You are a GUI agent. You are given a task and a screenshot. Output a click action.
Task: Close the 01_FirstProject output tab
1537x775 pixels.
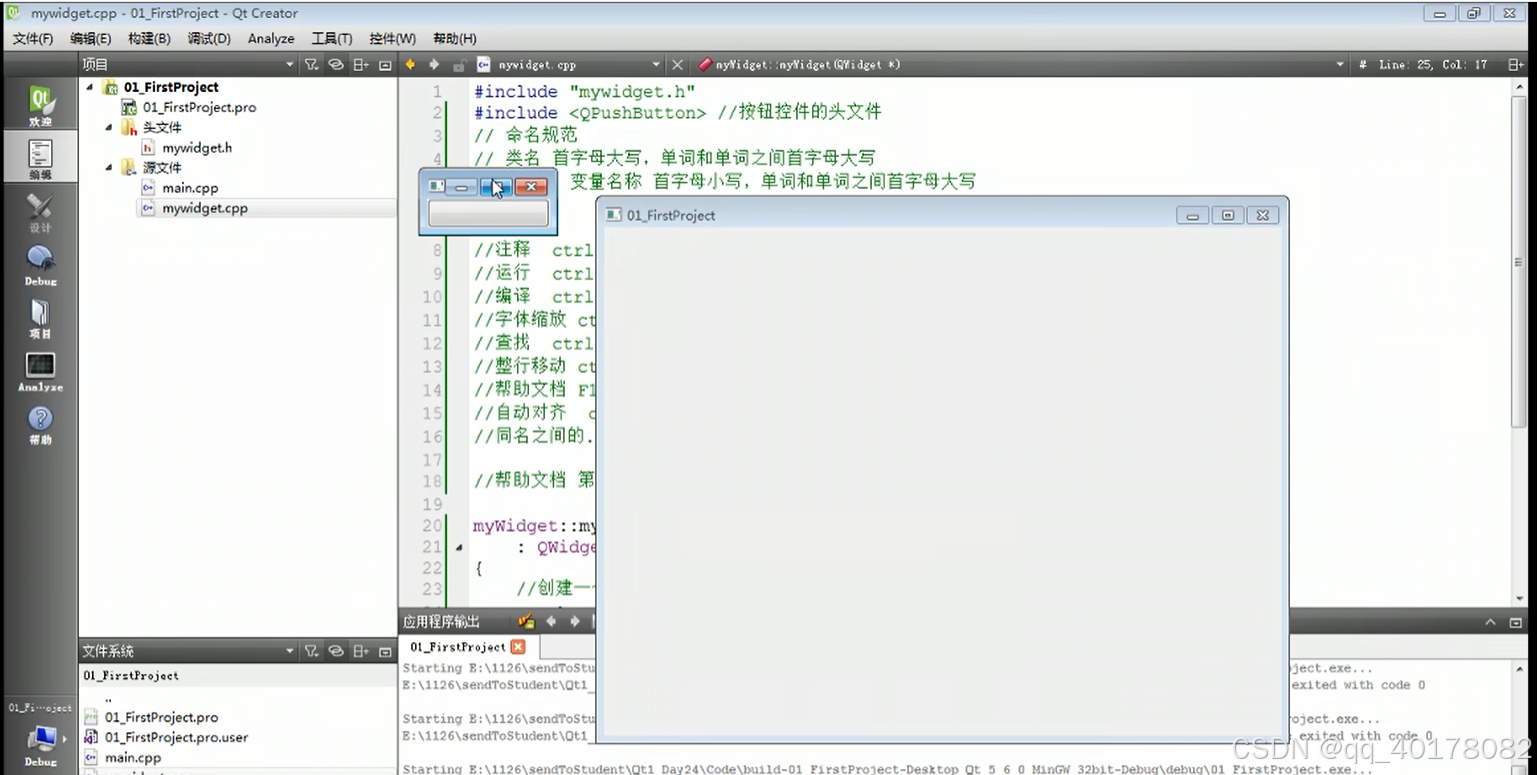pos(518,647)
